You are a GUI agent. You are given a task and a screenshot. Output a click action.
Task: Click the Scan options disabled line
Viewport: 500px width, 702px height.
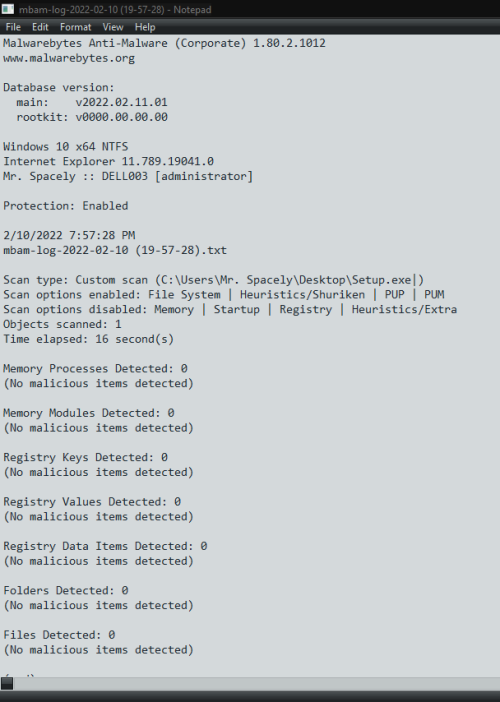230,309
